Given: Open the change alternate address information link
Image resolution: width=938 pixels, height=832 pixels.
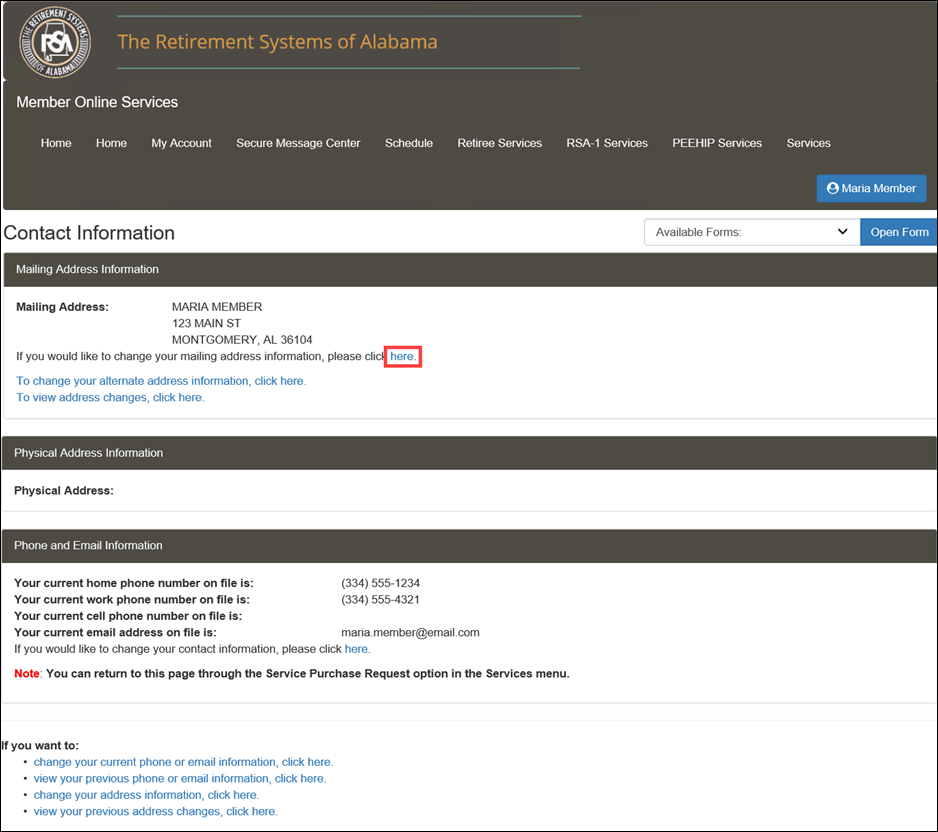Looking at the screenshot, I should (x=161, y=381).
